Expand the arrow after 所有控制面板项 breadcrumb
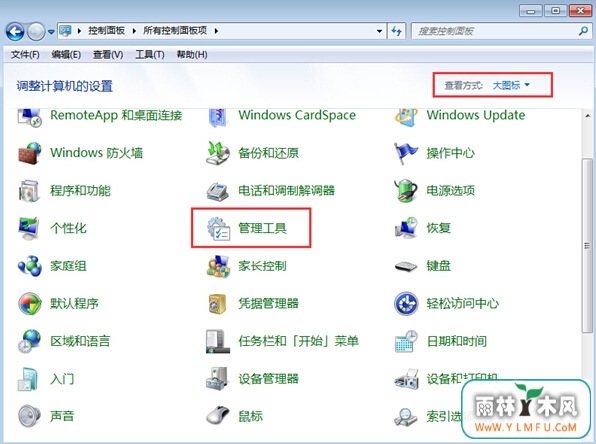 pos(216,31)
